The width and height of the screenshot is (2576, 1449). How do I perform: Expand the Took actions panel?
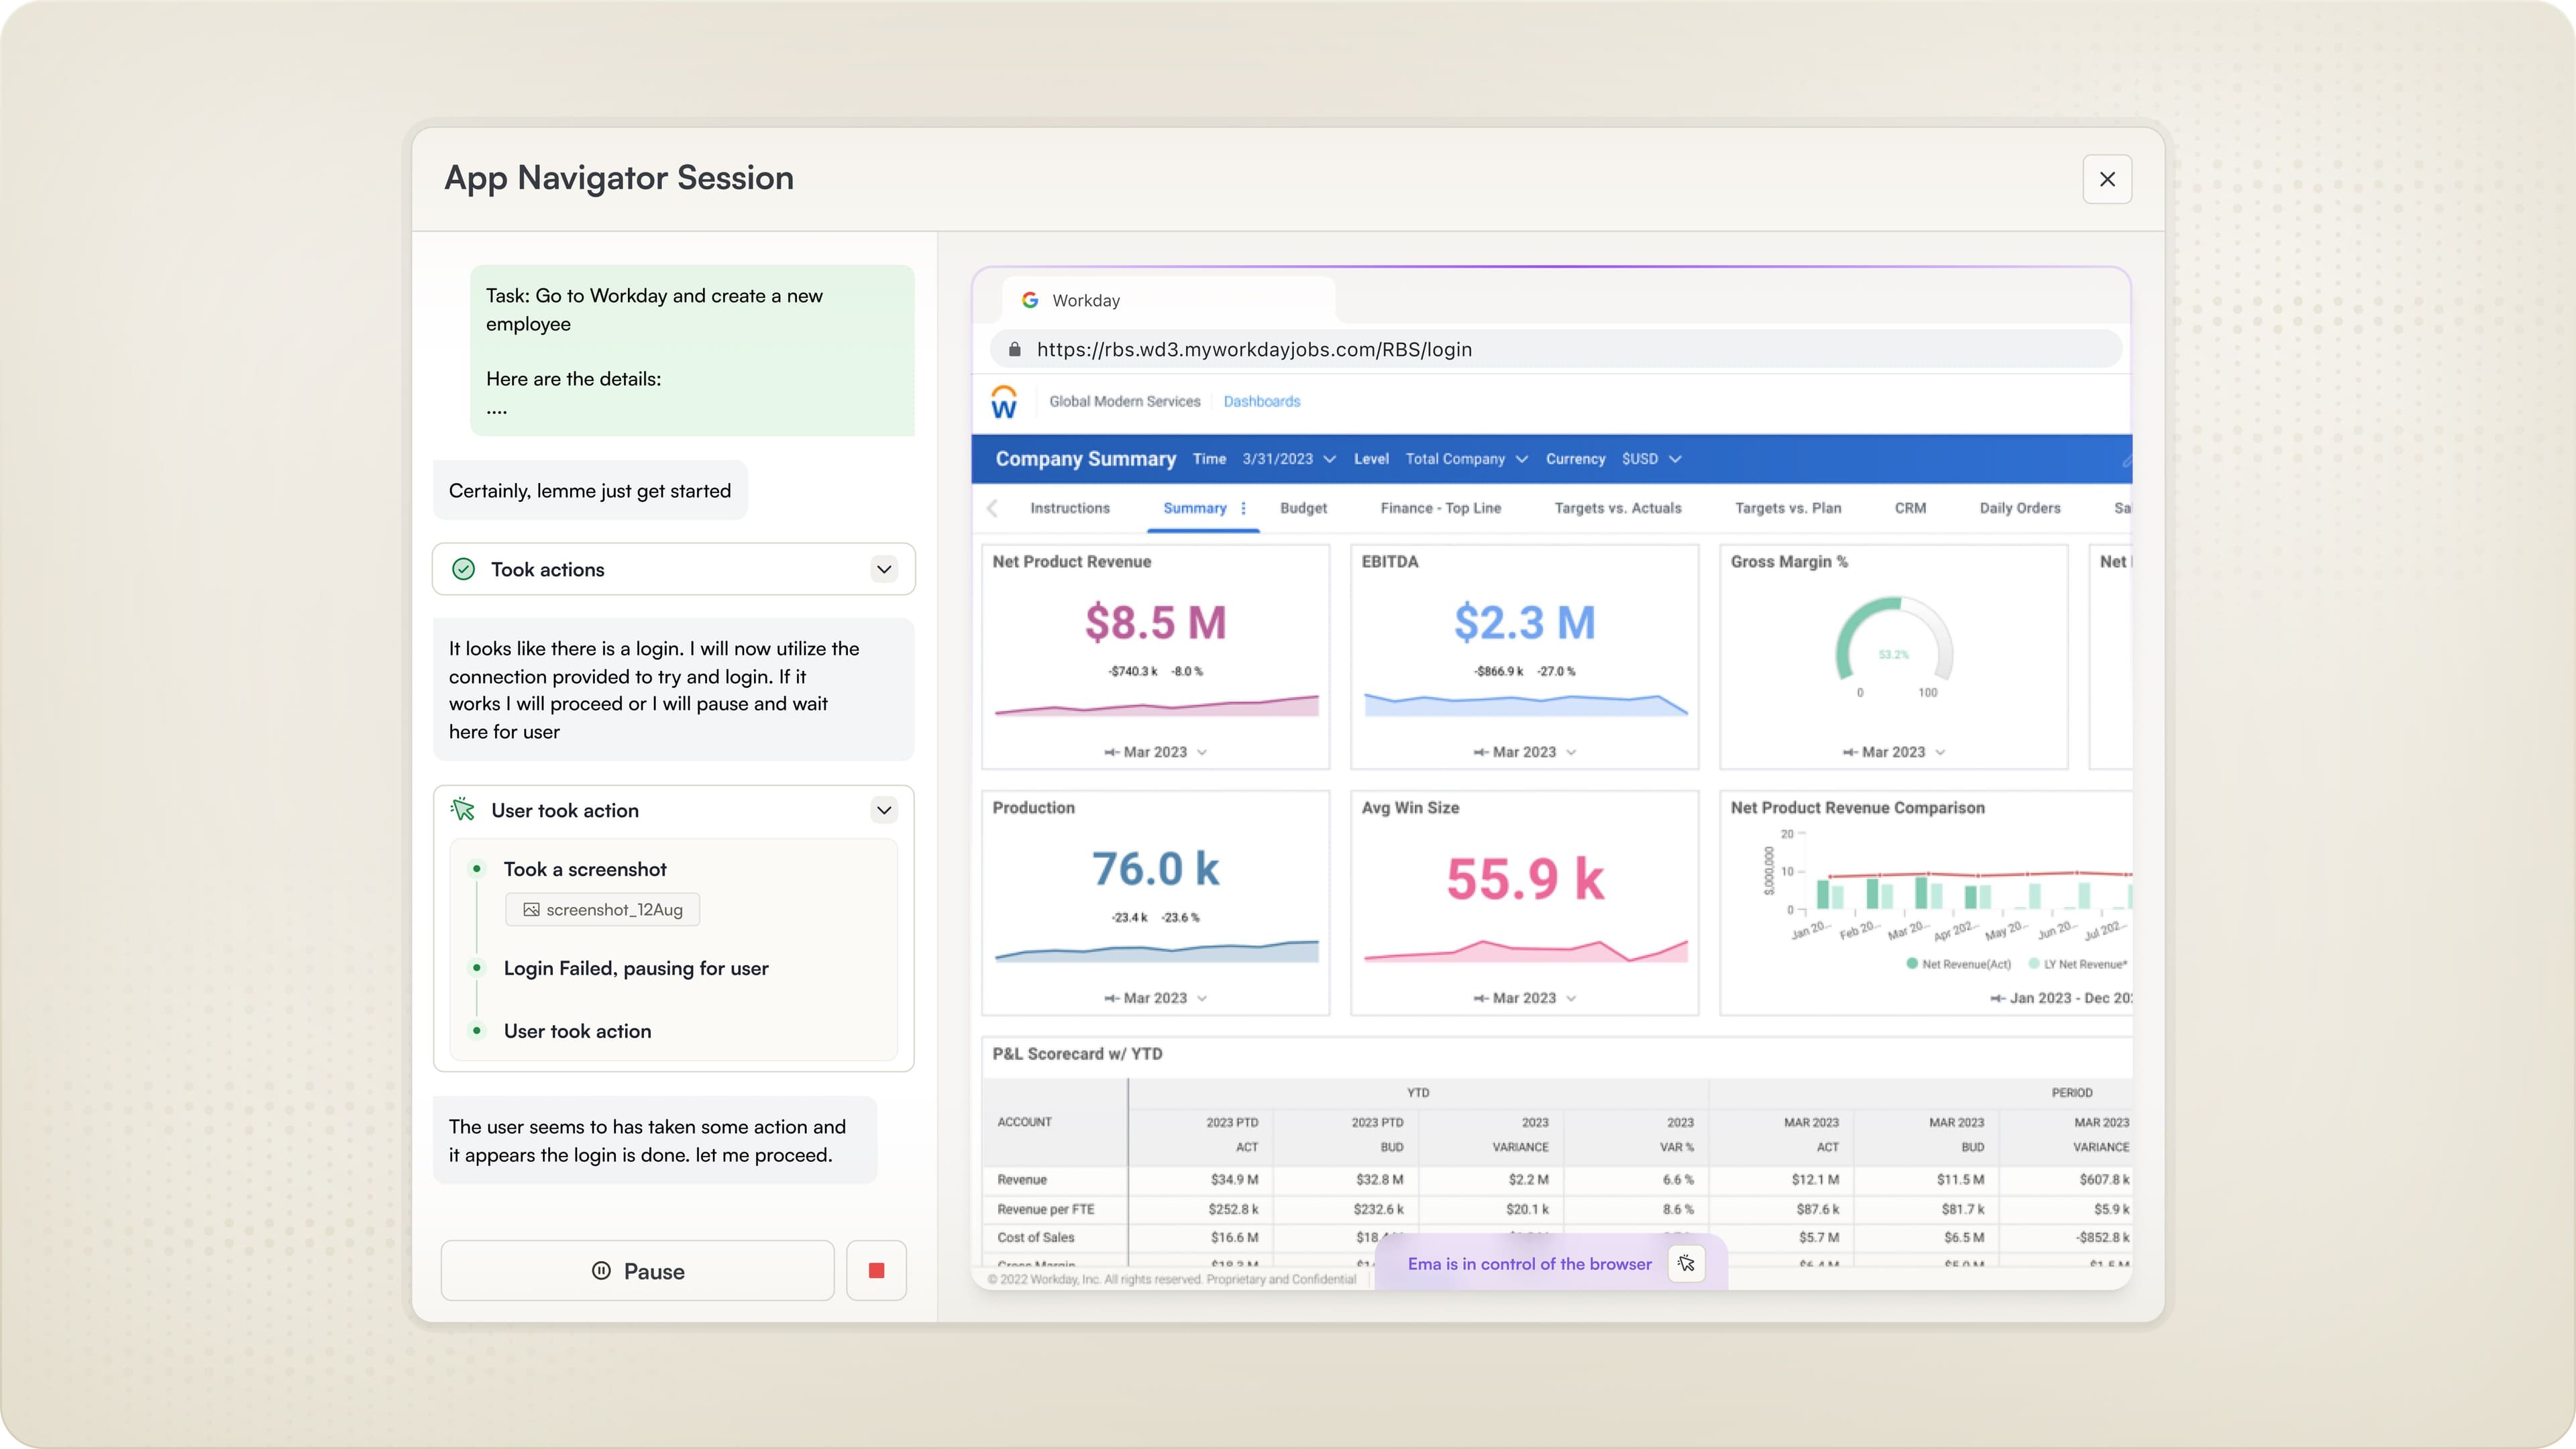[884, 569]
